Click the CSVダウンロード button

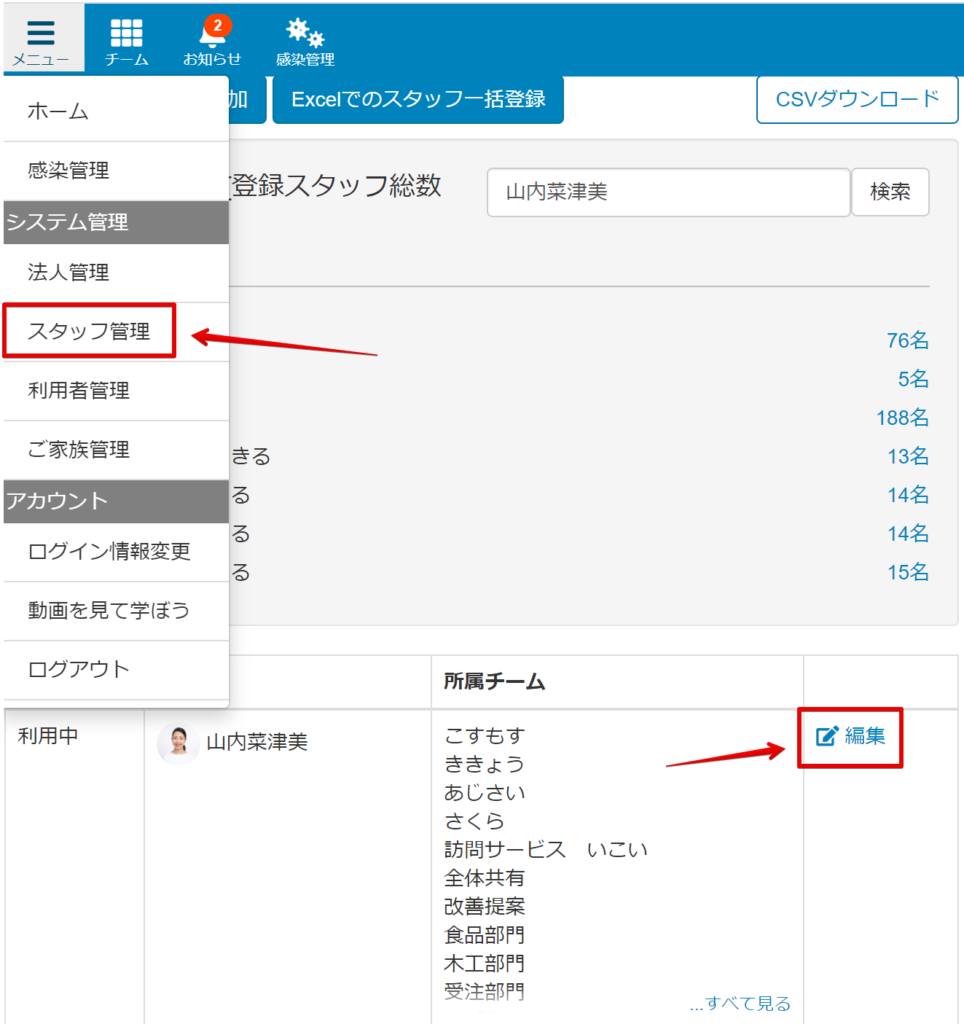(856, 100)
